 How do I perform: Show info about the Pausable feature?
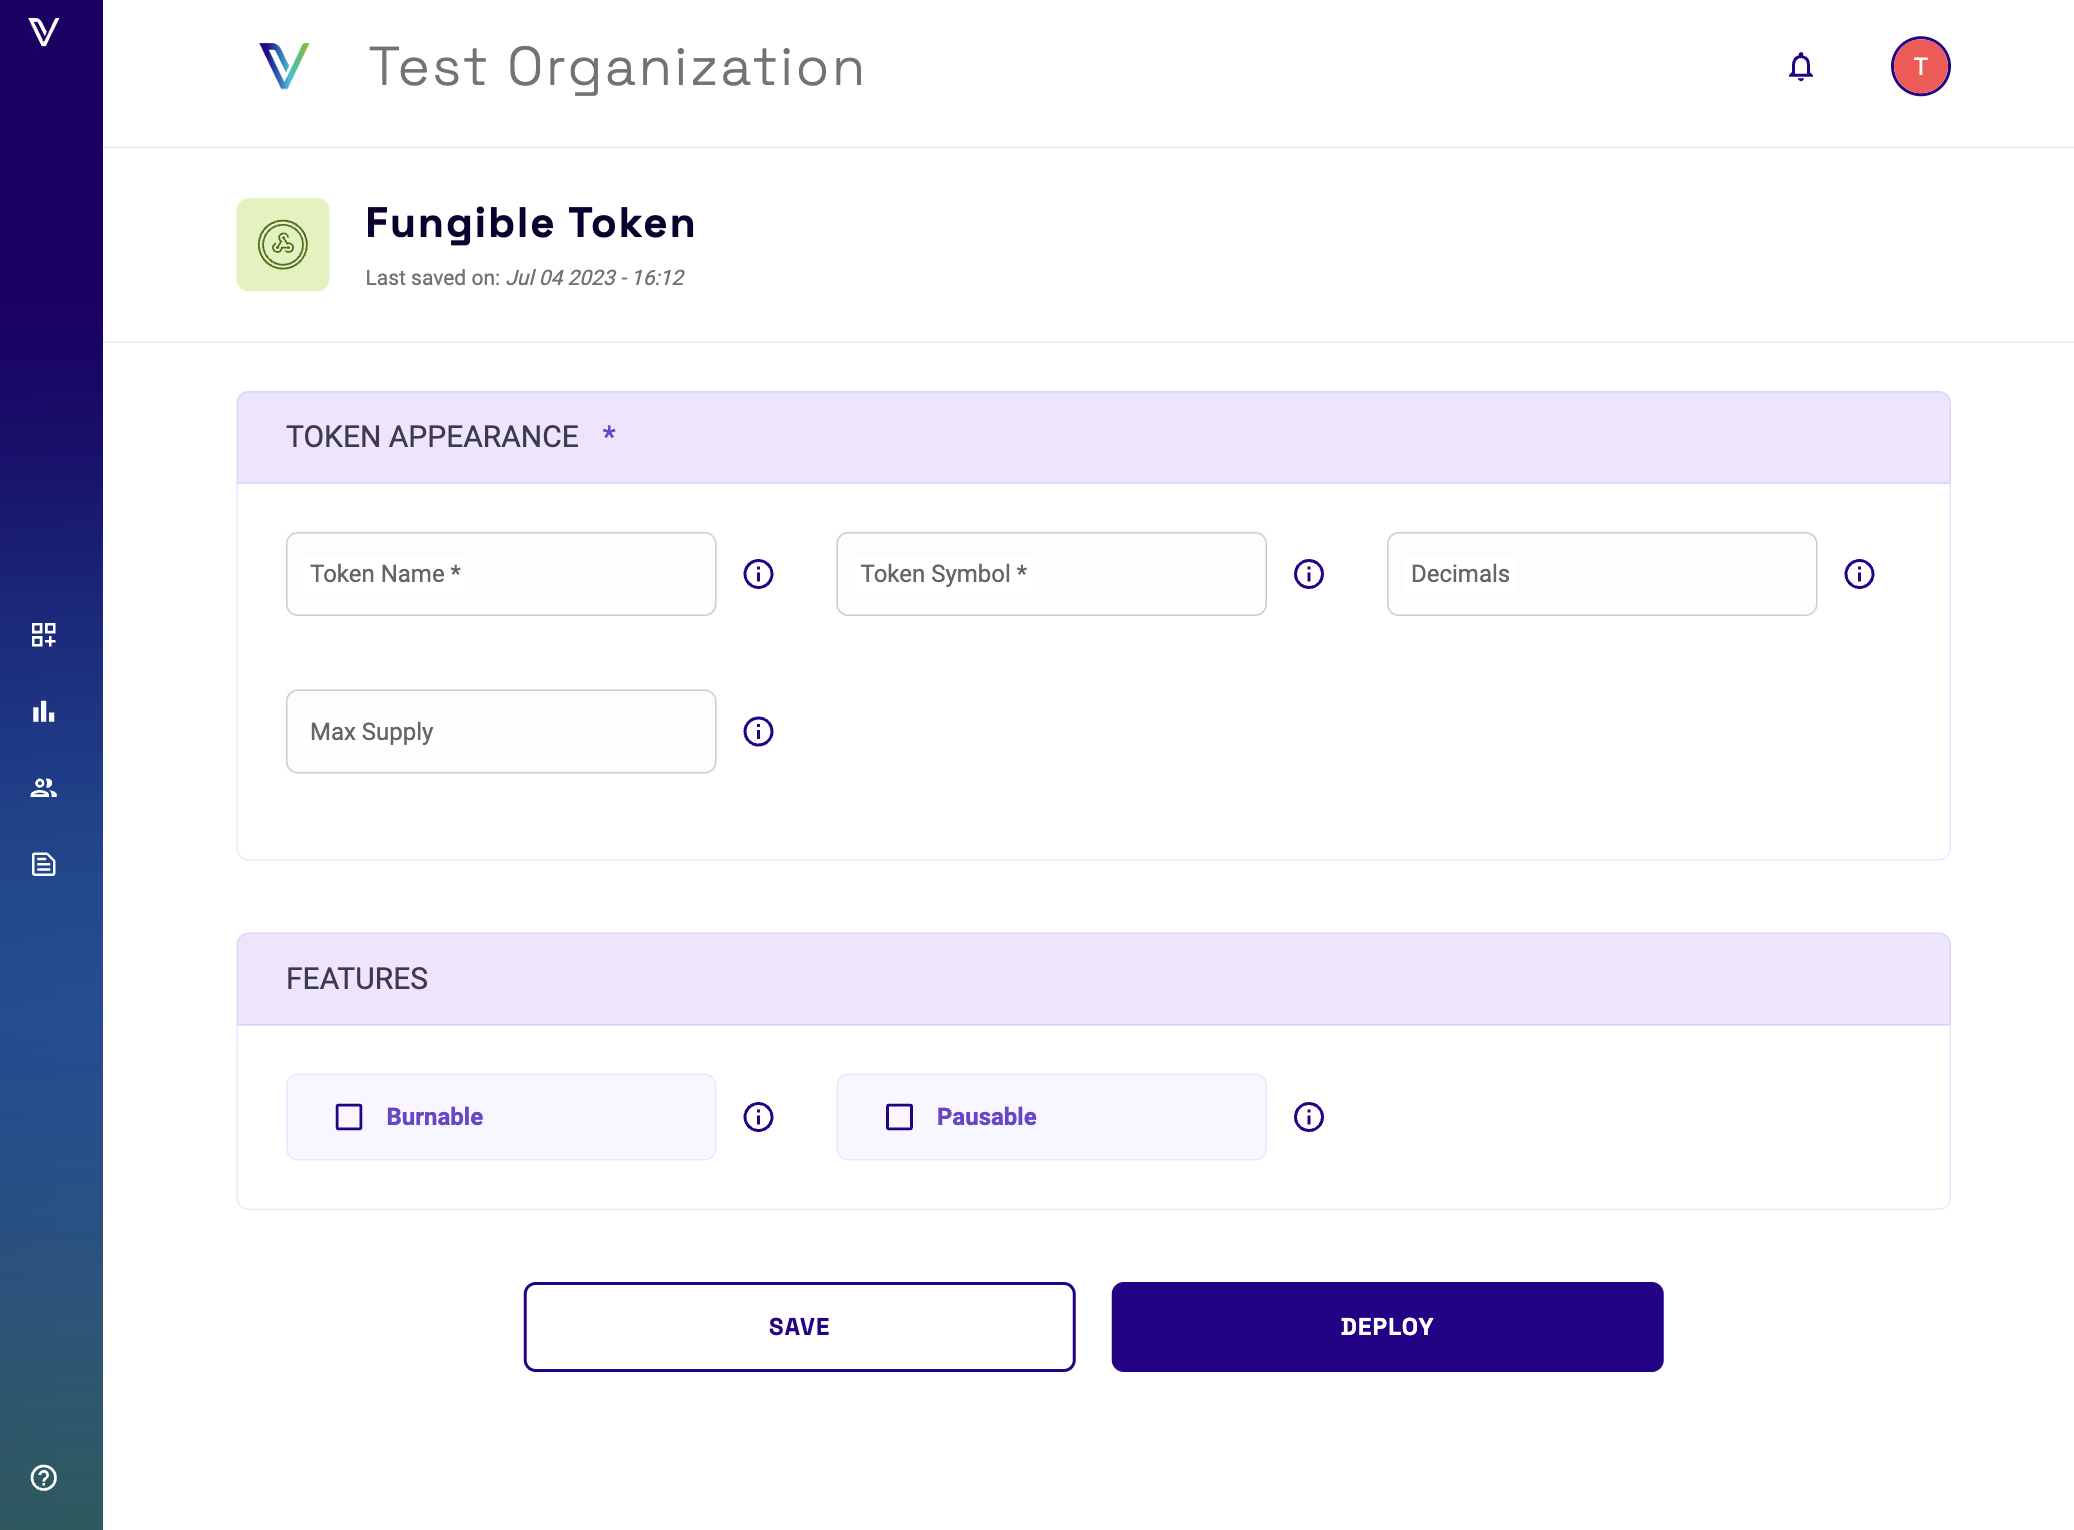(x=1308, y=1117)
